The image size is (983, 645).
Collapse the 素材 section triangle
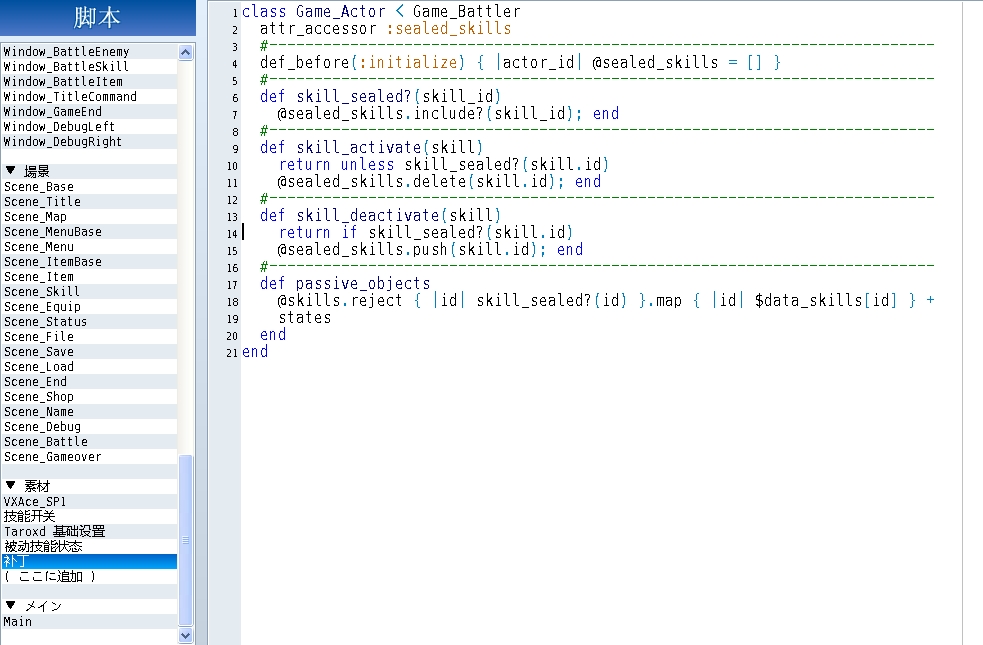click(11, 486)
